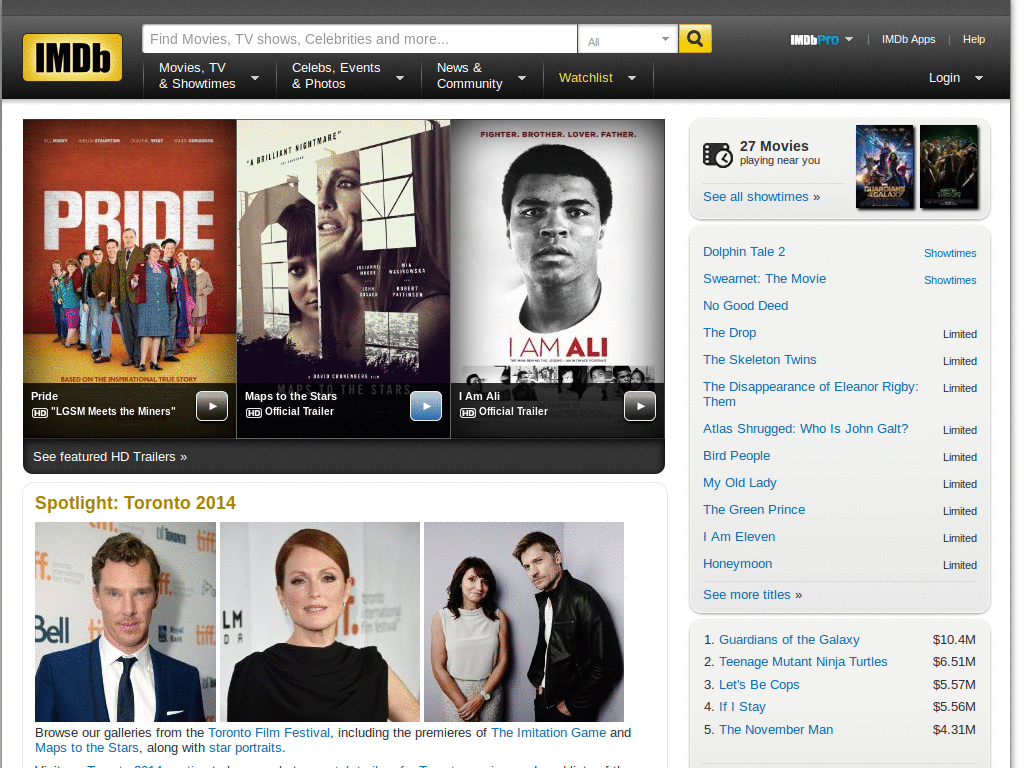Expand the Celebs, Events & Photos menu

coord(348,76)
